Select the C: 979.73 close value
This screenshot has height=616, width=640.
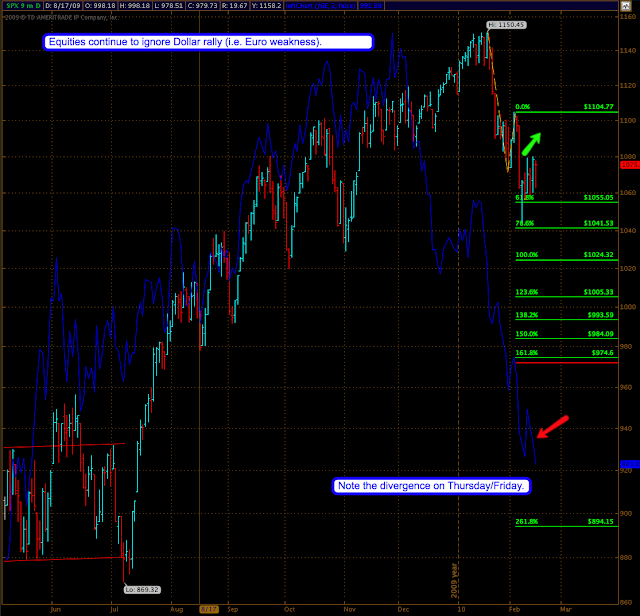pos(202,6)
